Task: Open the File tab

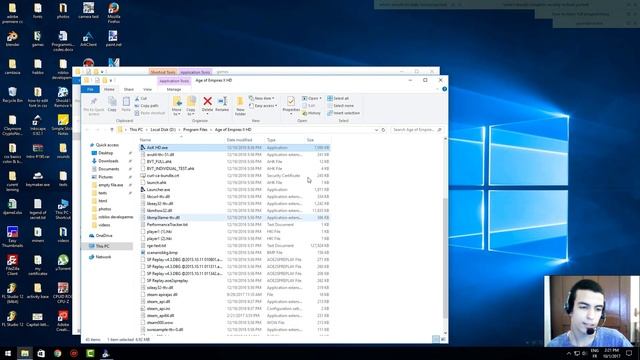Action: tap(90, 89)
